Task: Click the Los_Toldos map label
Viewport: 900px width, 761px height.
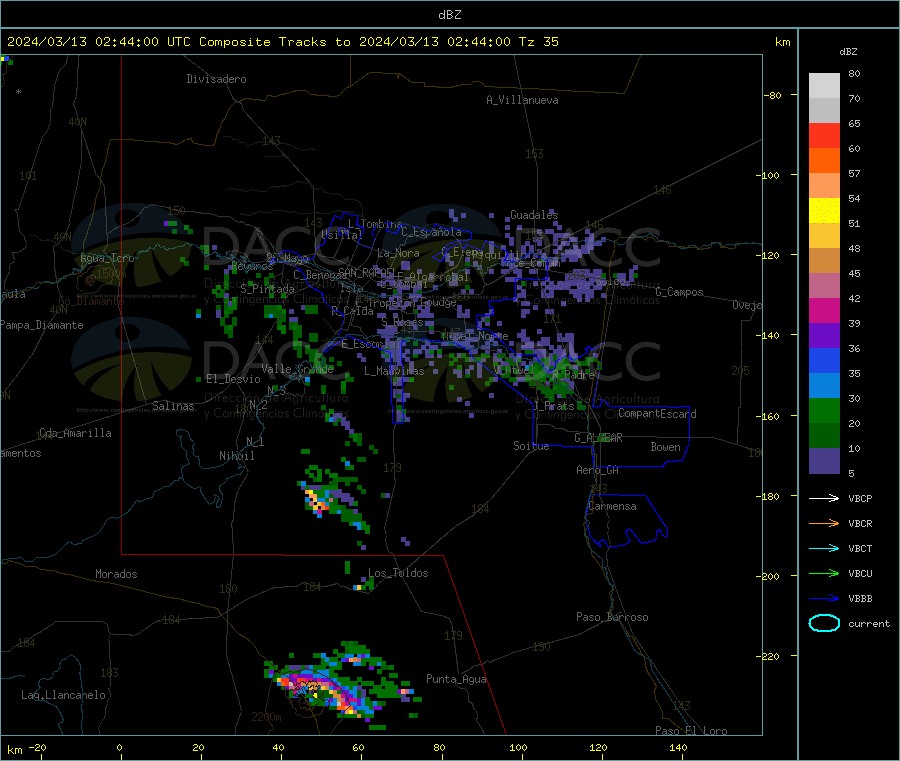Action: click(398, 573)
